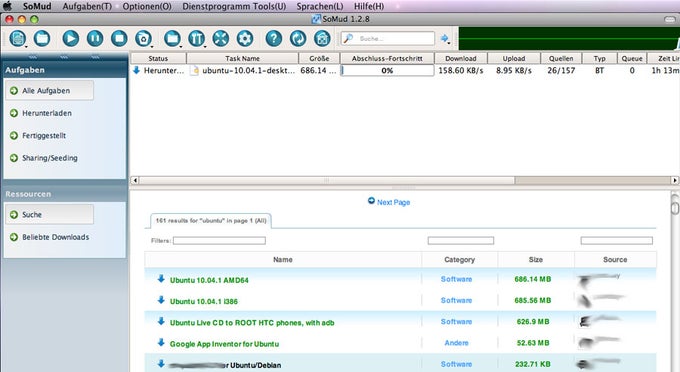Click the Name filter field after Filters:
The image size is (680, 372).
(x=219, y=240)
